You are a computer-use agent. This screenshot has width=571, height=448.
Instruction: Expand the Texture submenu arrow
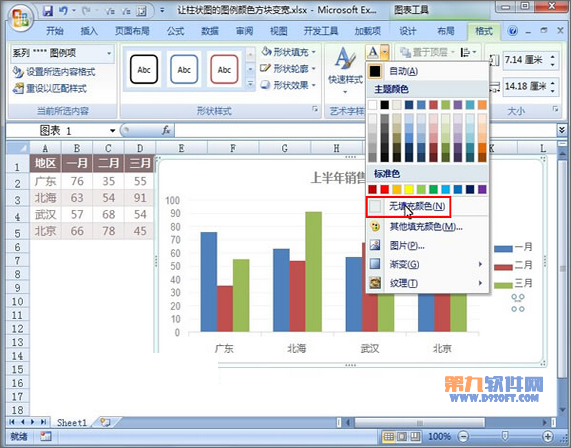(x=480, y=283)
